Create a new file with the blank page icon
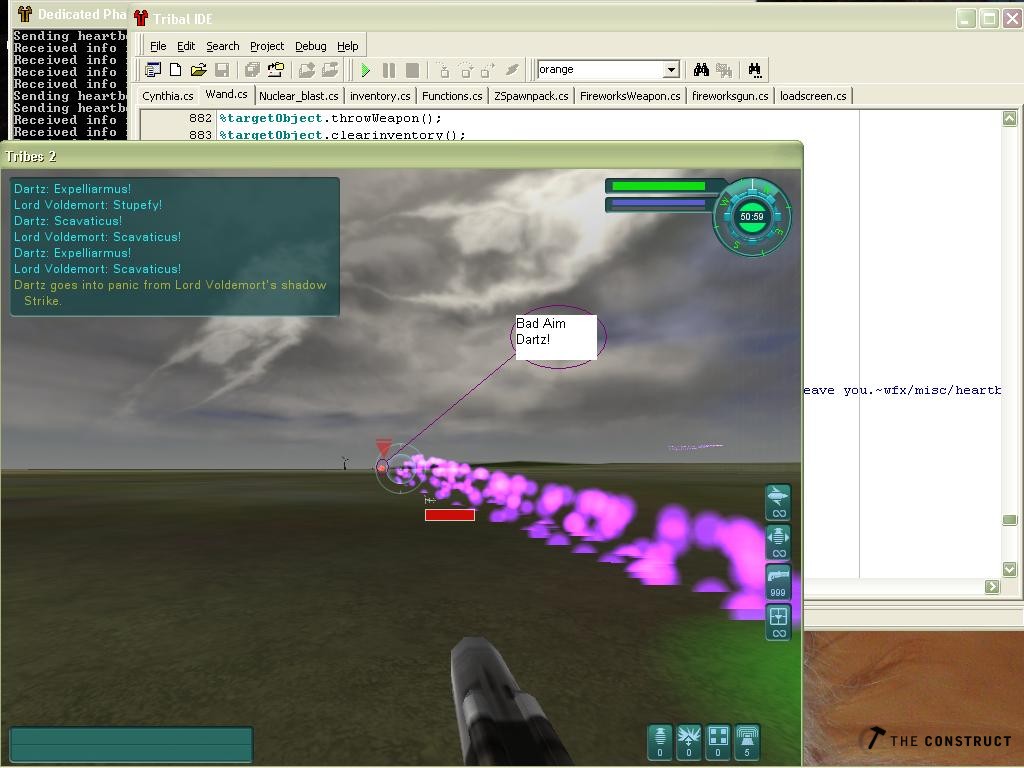The width and height of the screenshot is (1024, 768). (x=176, y=70)
